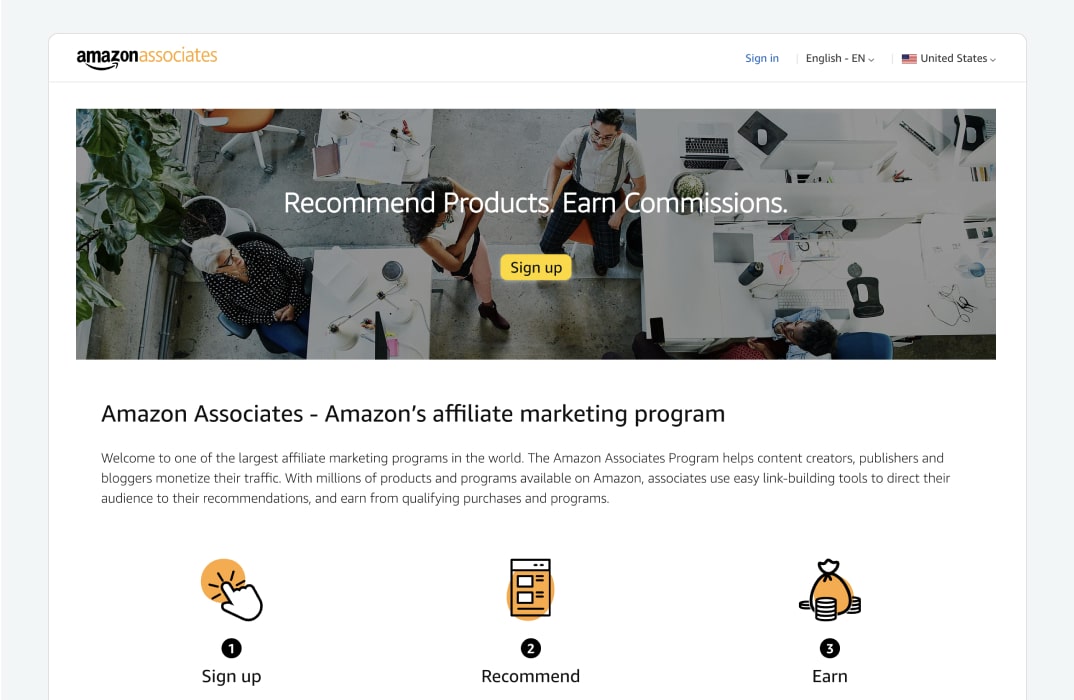This screenshot has height=700, width=1074.
Task: Click the chevron beside United States
Action: pyautogui.click(x=993, y=60)
